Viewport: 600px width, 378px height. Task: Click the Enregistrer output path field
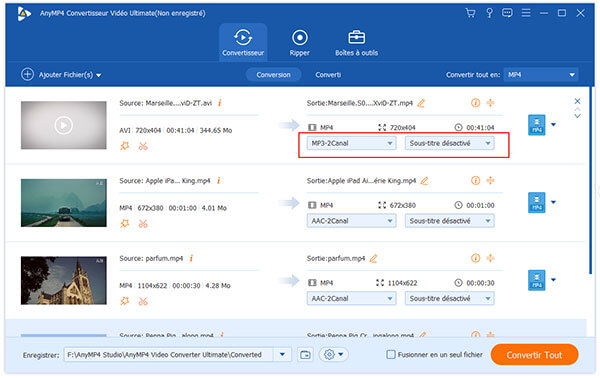(168, 355)
